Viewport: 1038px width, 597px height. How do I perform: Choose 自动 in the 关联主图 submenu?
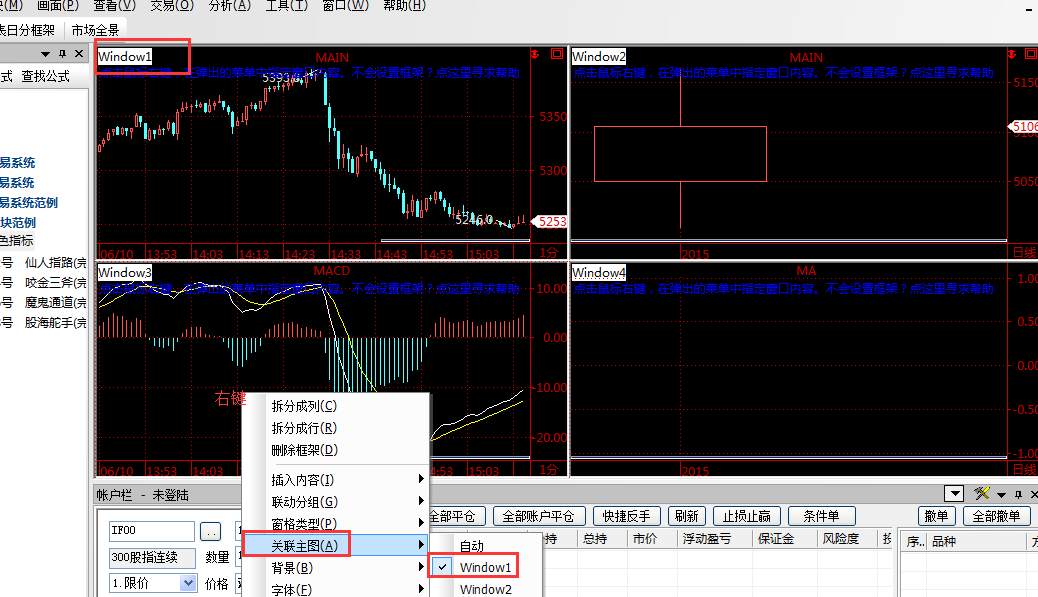(x=471, y=546)
